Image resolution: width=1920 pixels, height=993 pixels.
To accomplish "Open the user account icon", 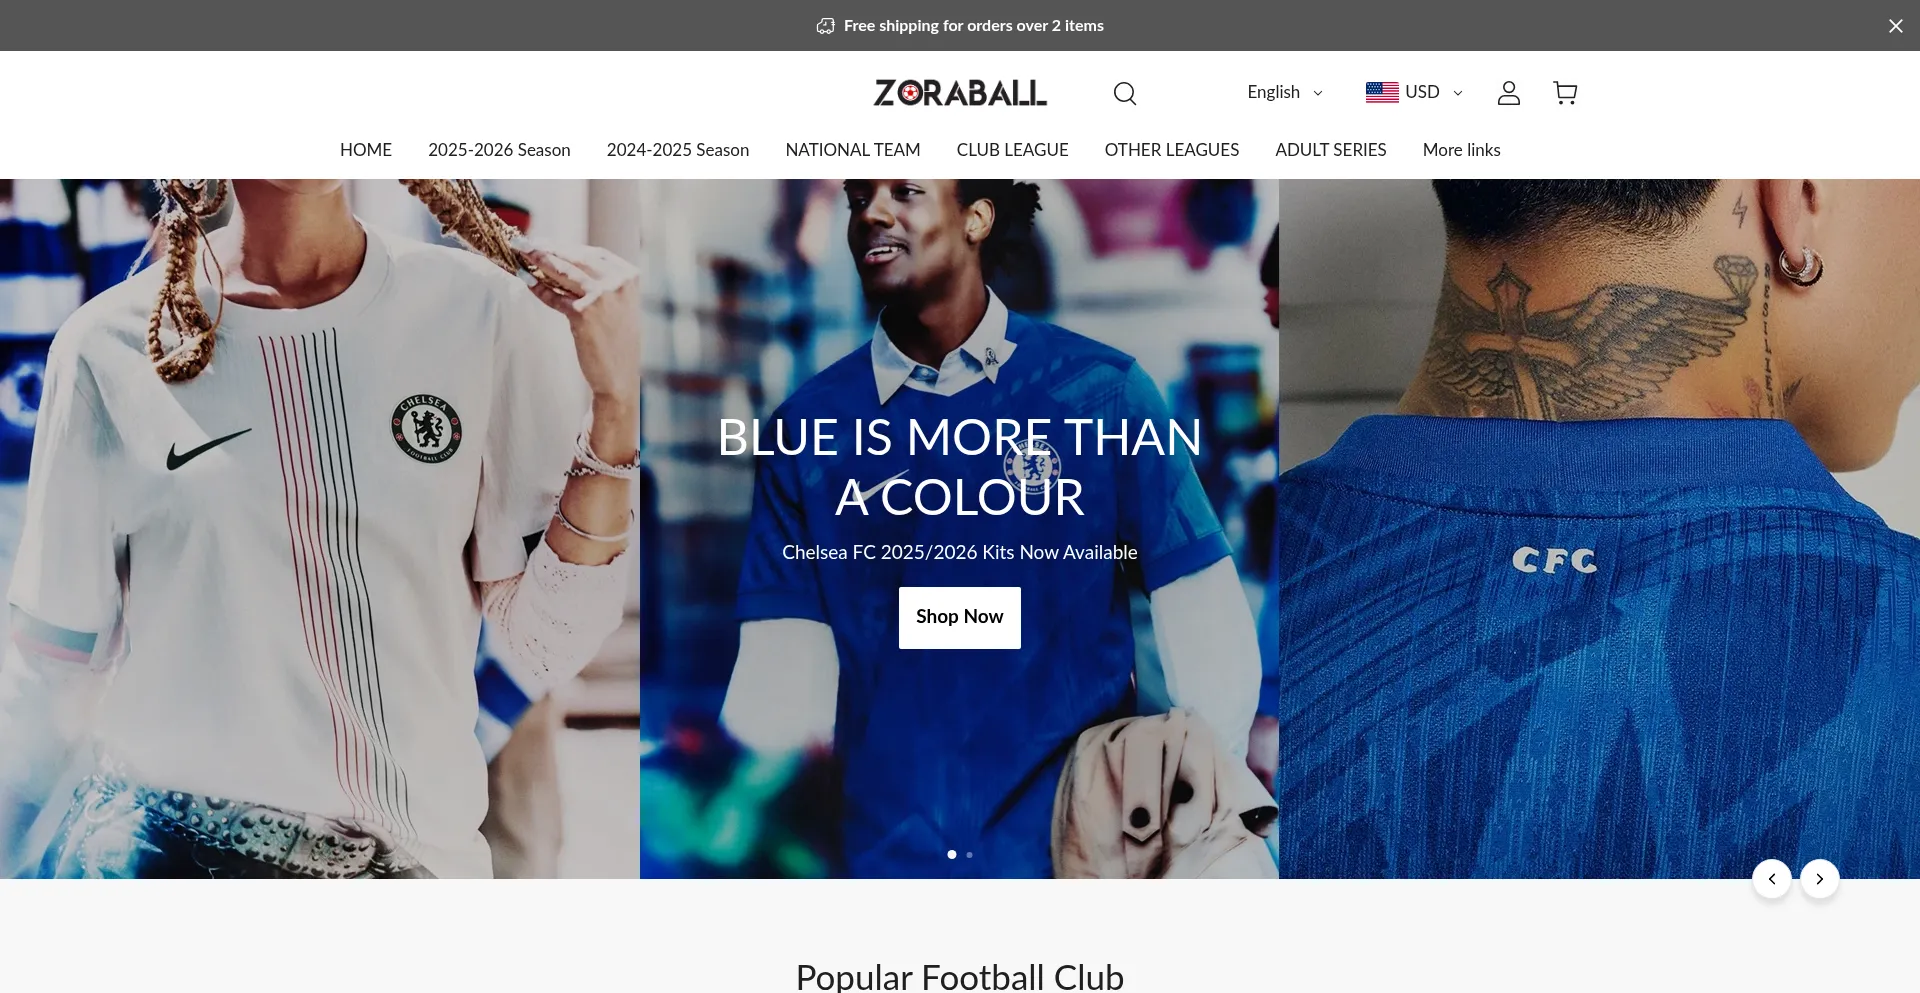I will click(1508, 93).
